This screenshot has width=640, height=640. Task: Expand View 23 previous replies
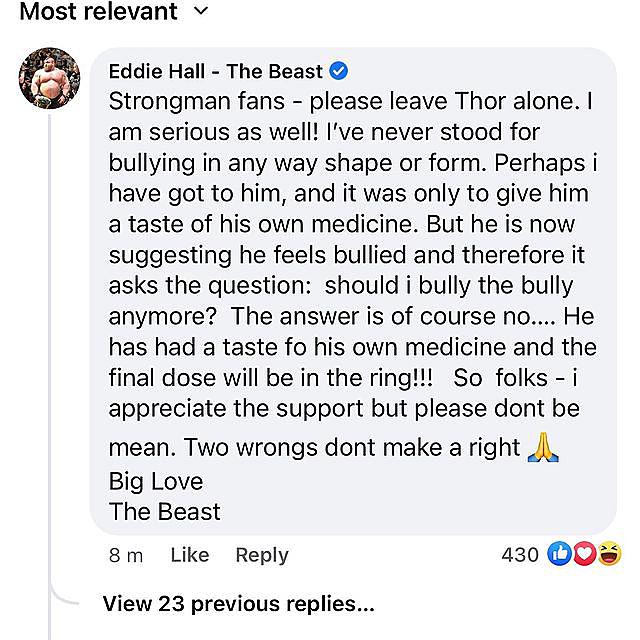pos(238,604)
